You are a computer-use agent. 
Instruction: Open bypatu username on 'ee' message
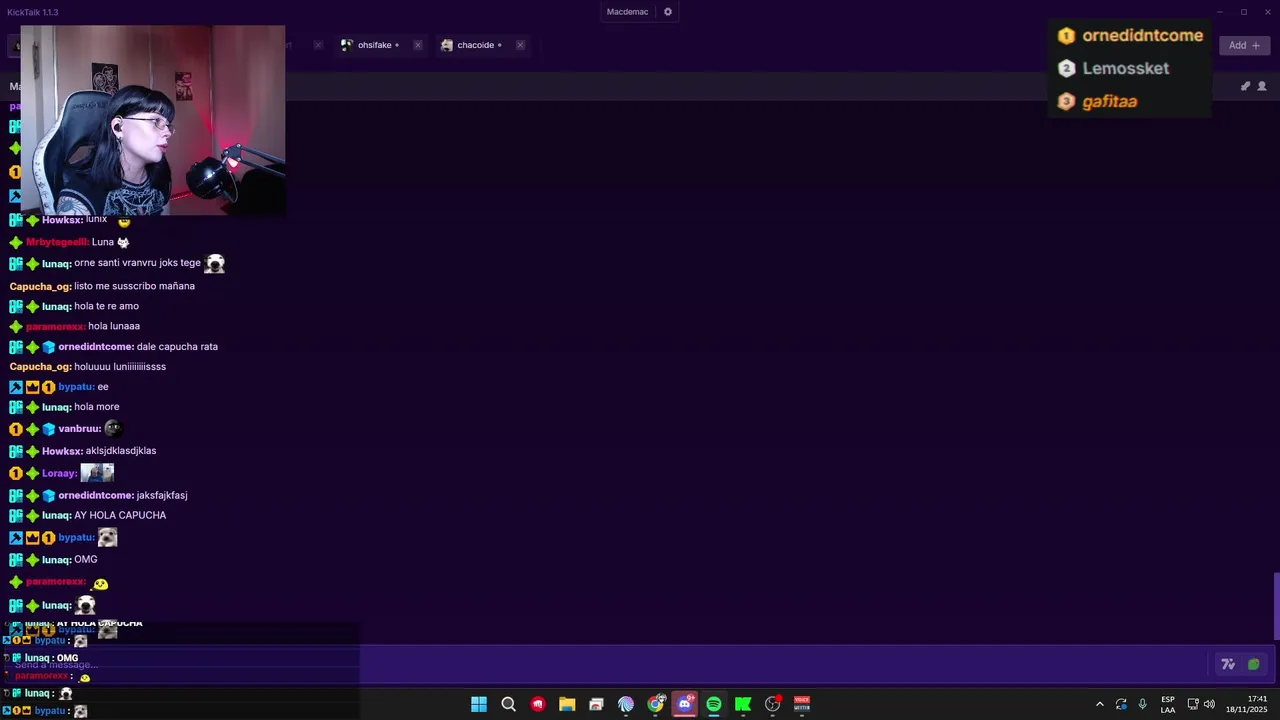point(76,387)
